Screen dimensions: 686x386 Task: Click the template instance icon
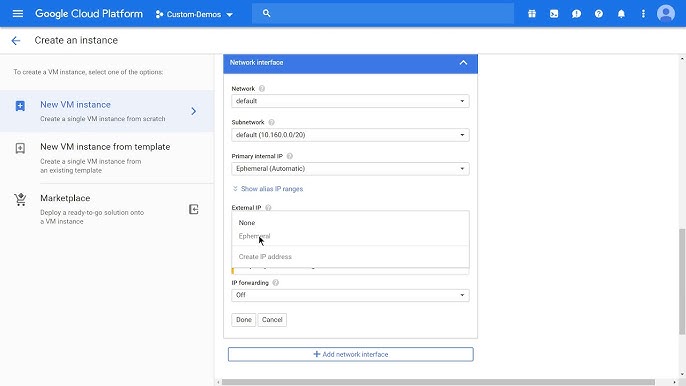coord(20,148)
